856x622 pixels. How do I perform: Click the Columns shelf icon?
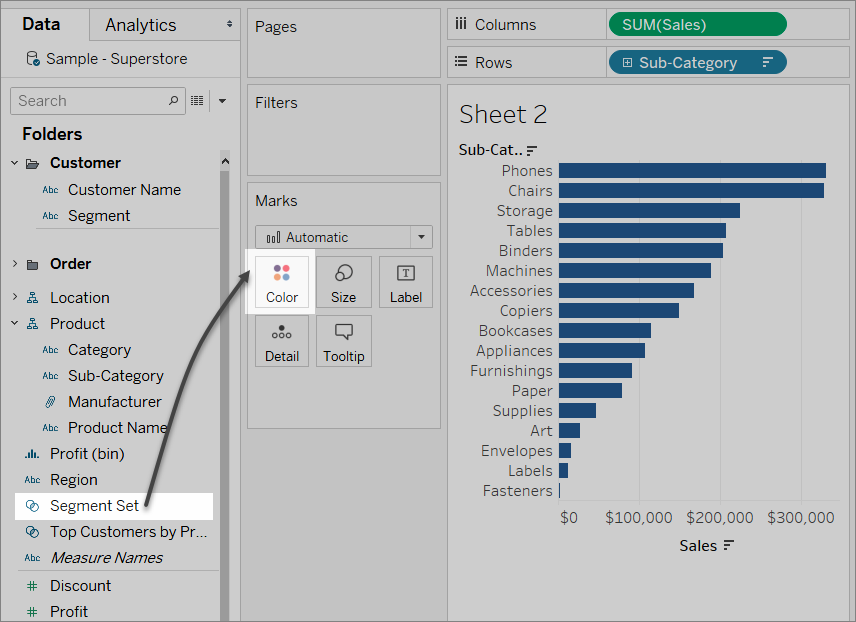461,24
